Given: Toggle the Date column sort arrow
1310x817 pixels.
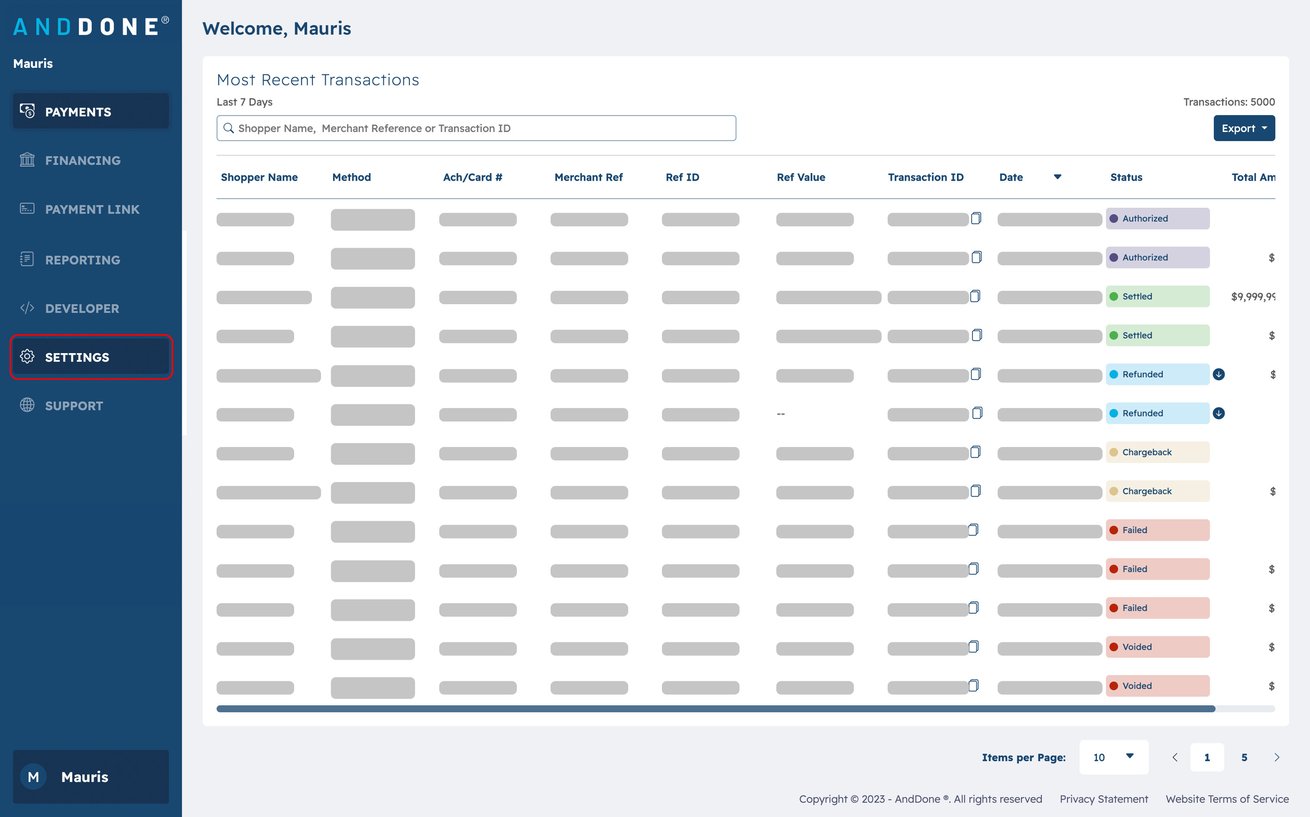Looking at the screenshot, I should point(1057,177).
